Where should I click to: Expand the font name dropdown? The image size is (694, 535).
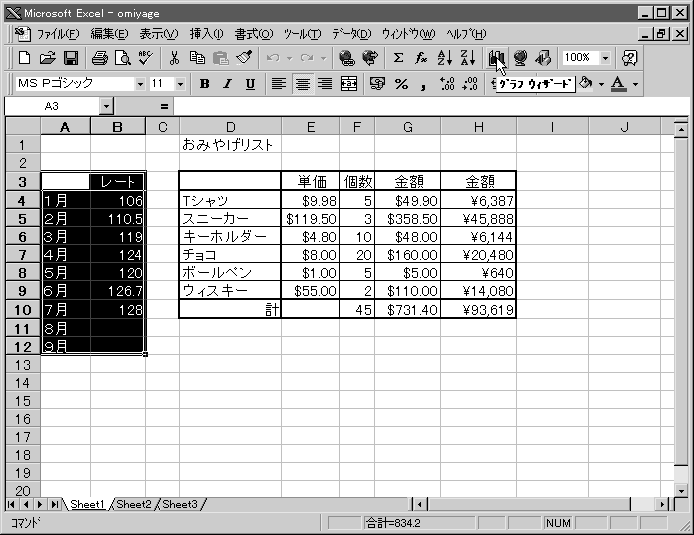tap(140, 84)
